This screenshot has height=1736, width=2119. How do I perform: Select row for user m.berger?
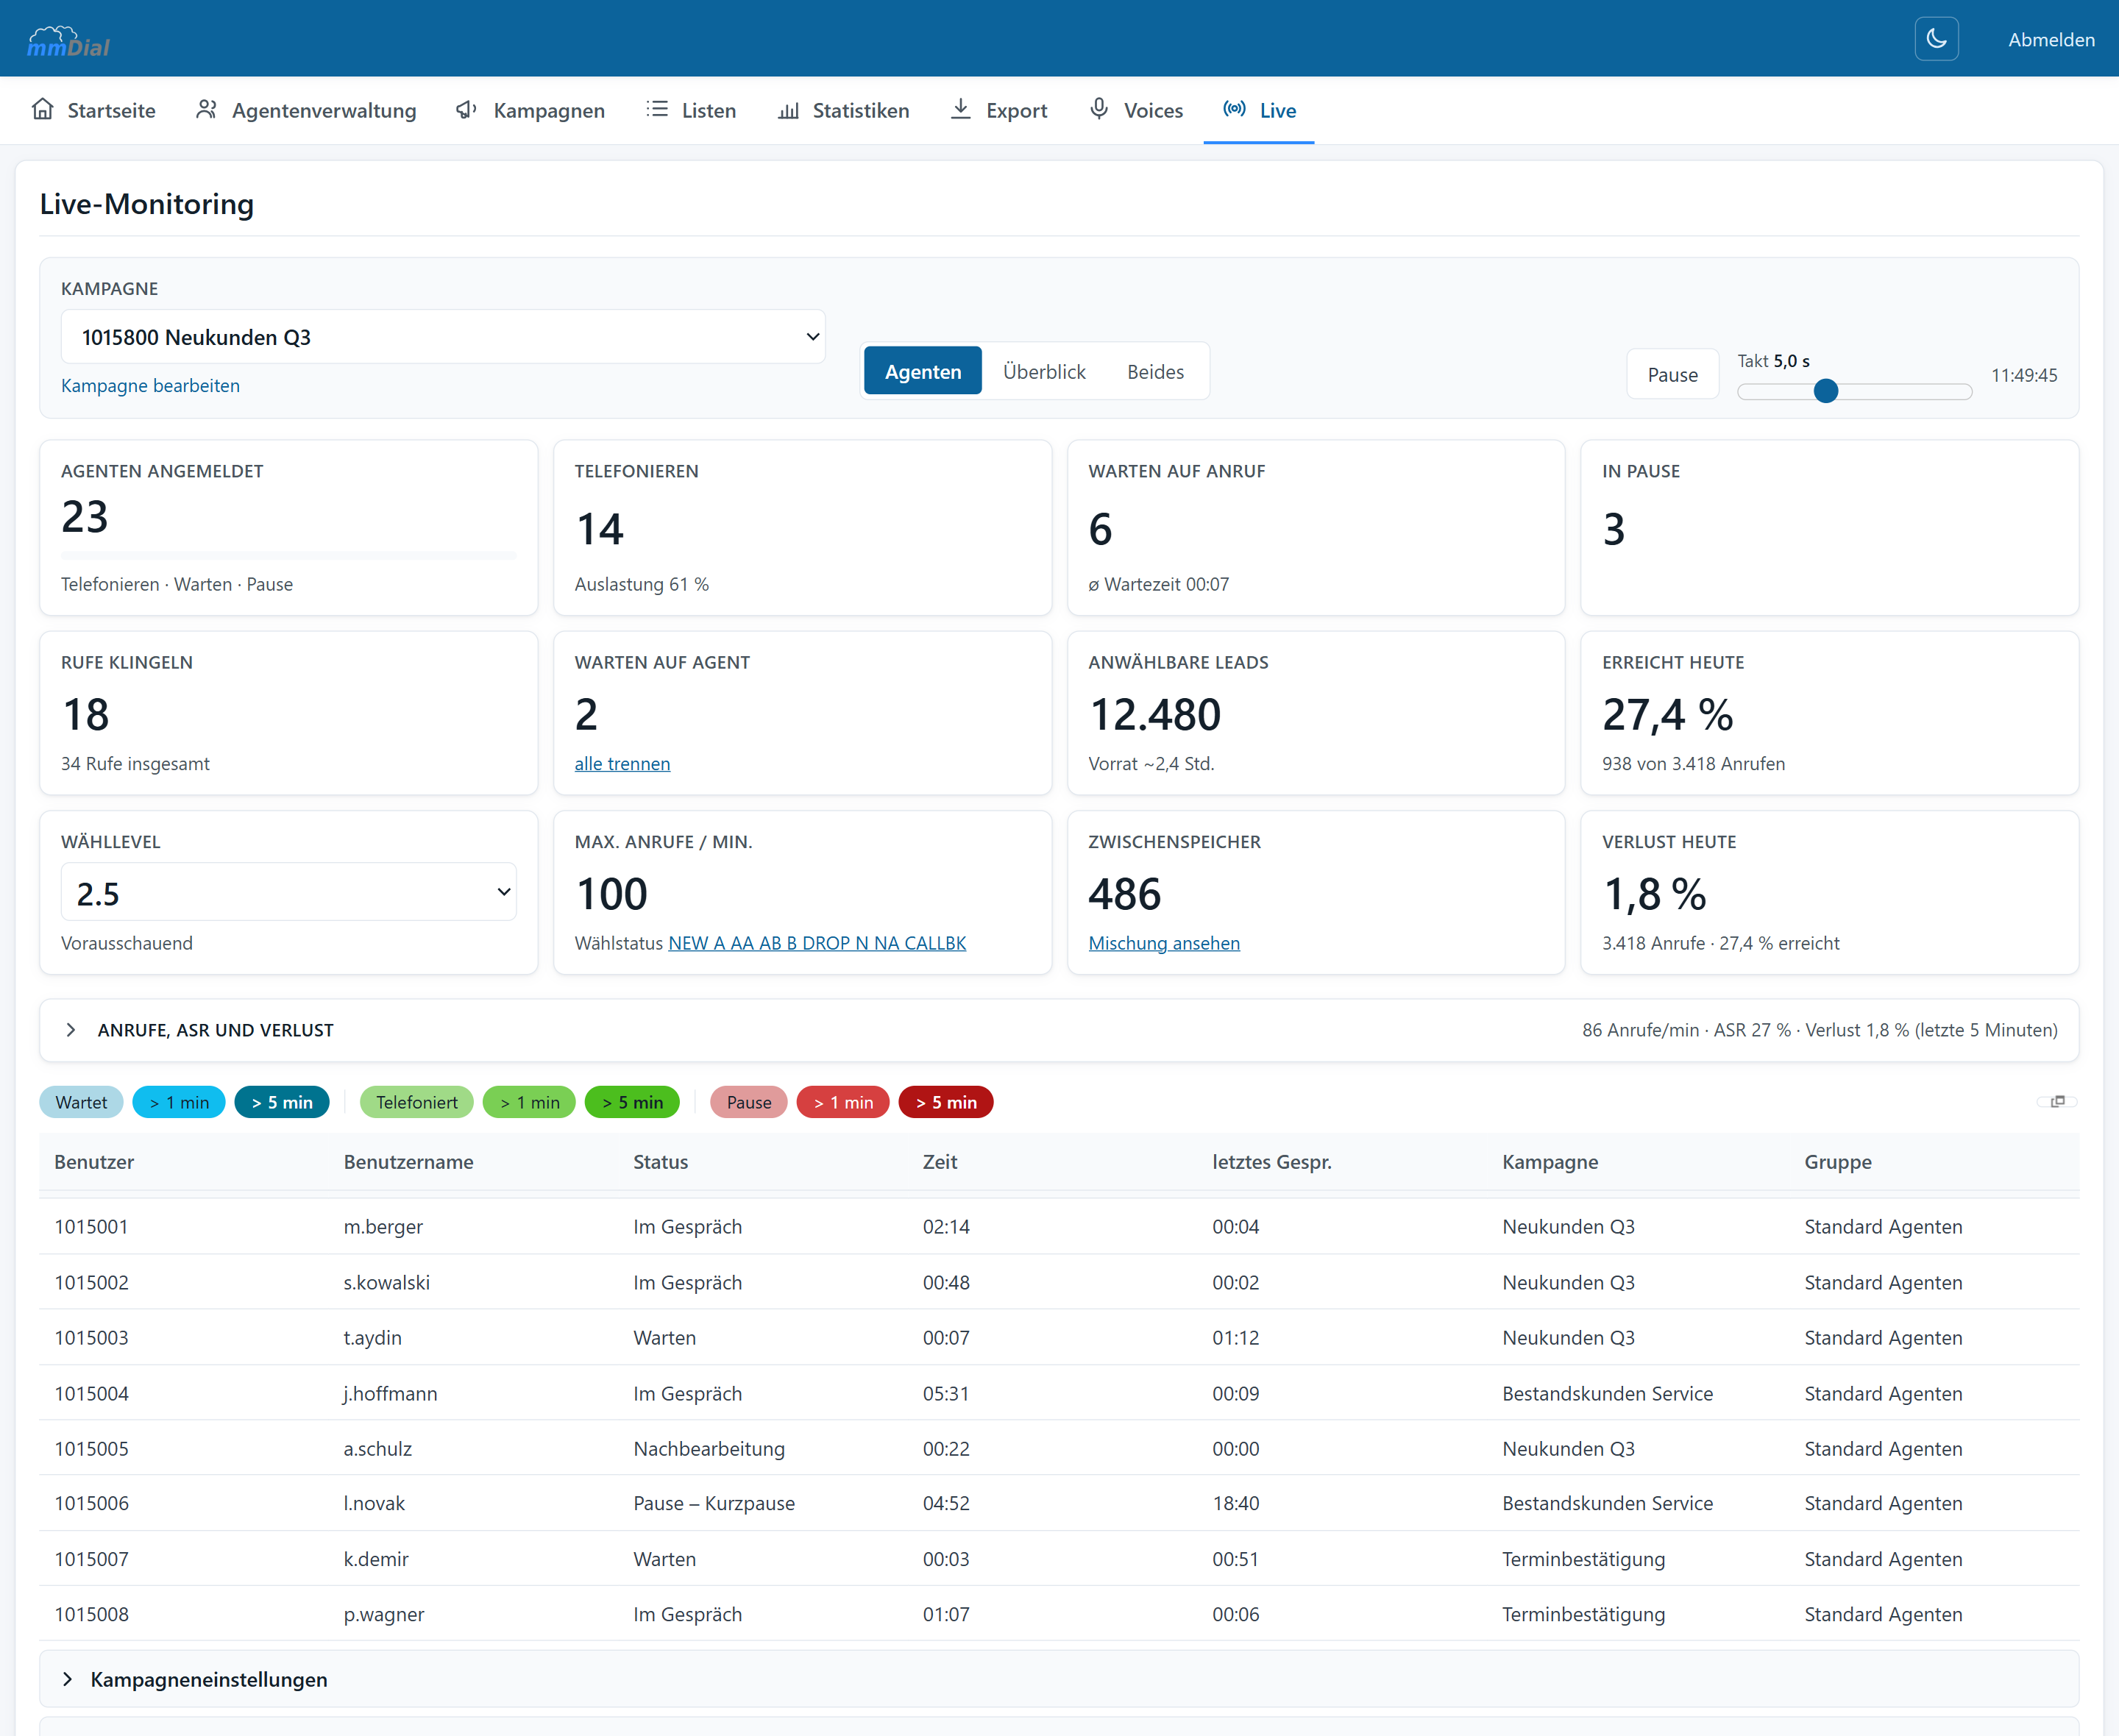coord(1058,1226)
